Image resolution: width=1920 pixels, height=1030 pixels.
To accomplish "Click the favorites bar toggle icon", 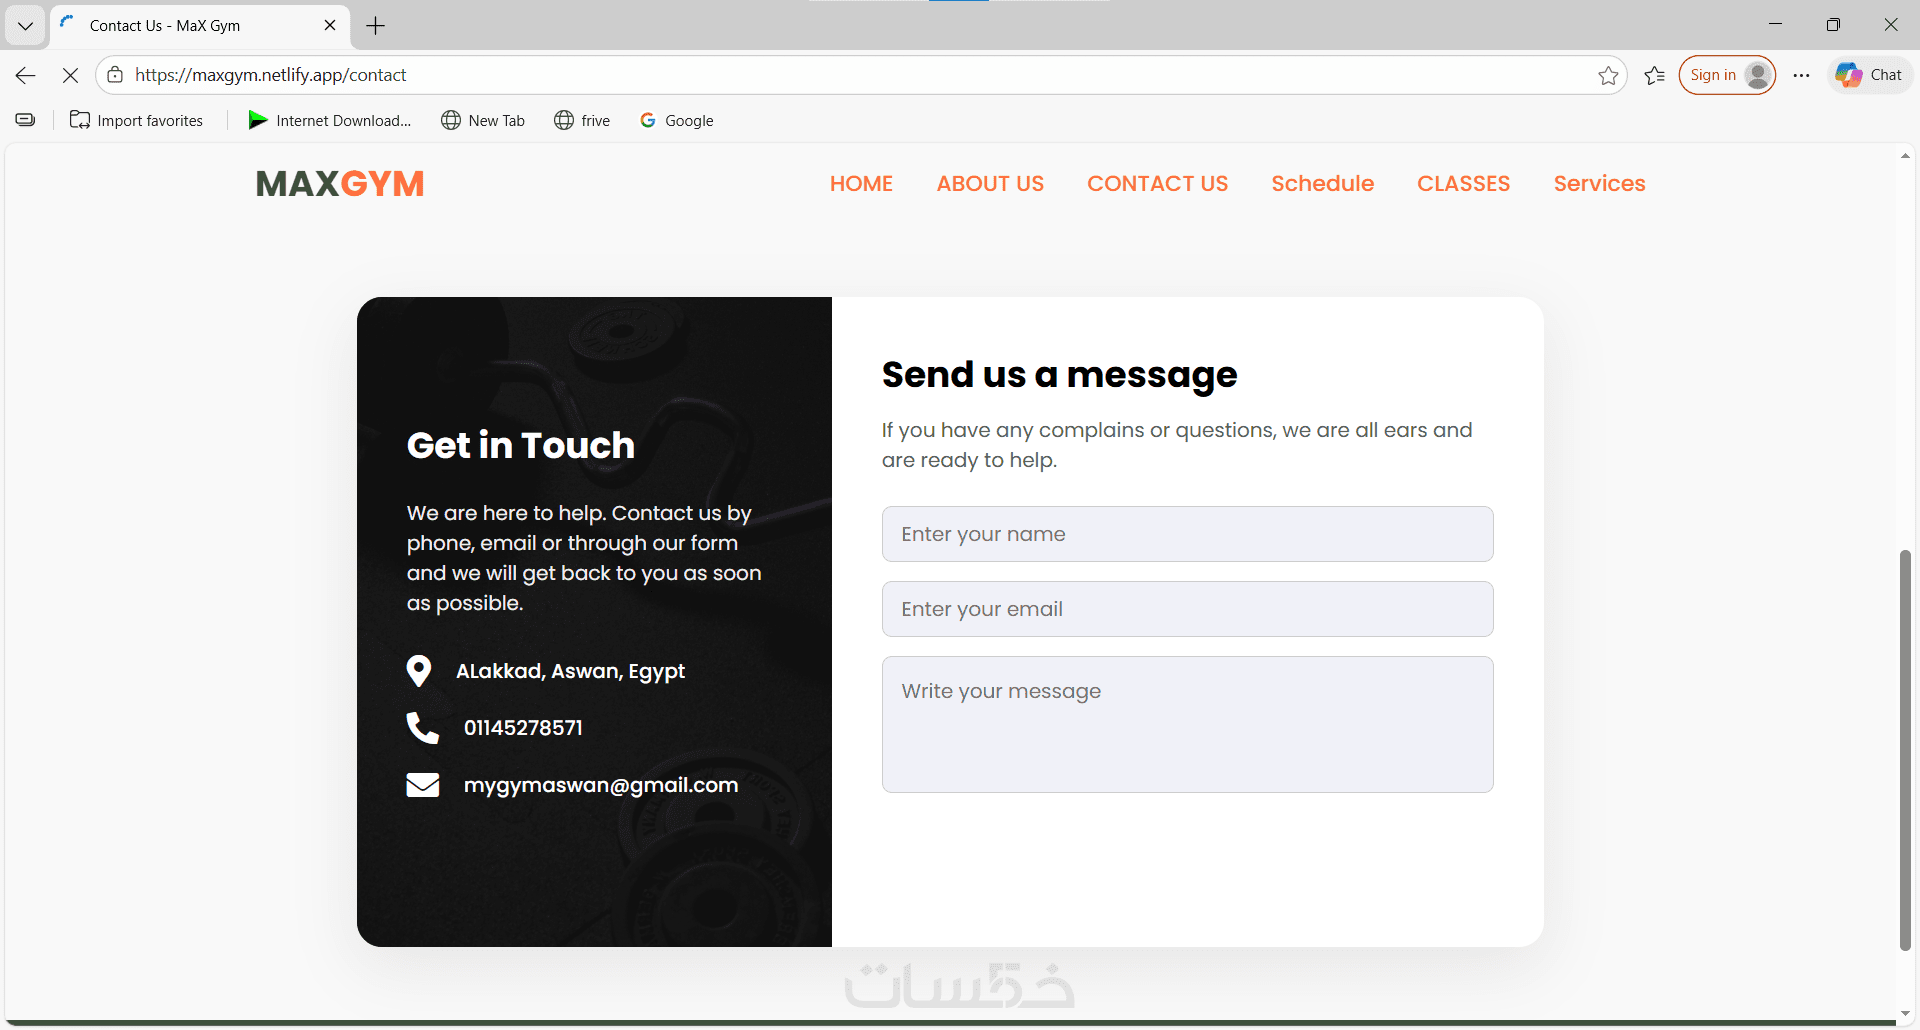I will (x=25, y=120).
